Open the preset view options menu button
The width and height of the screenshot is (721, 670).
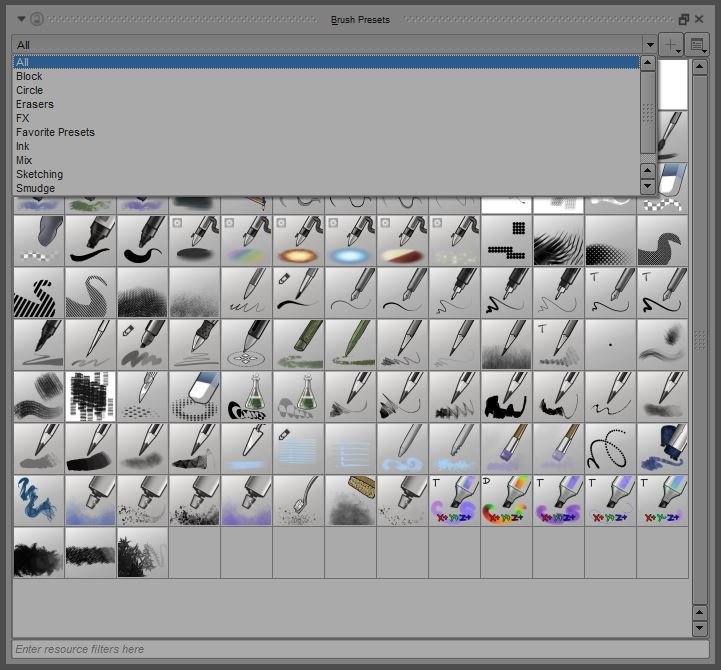point(698,45)
